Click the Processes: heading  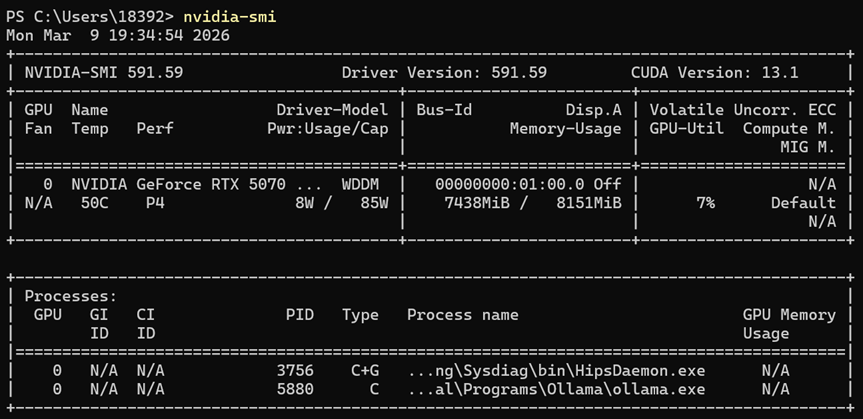coord(72,296)
